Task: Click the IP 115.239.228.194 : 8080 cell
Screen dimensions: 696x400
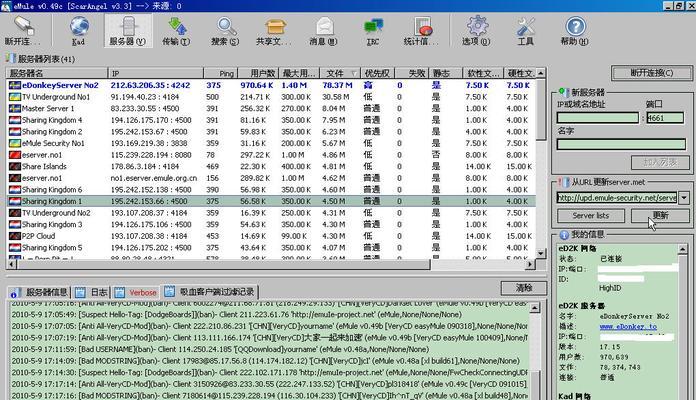Action: pyautogui.click(x=151, y=155)
